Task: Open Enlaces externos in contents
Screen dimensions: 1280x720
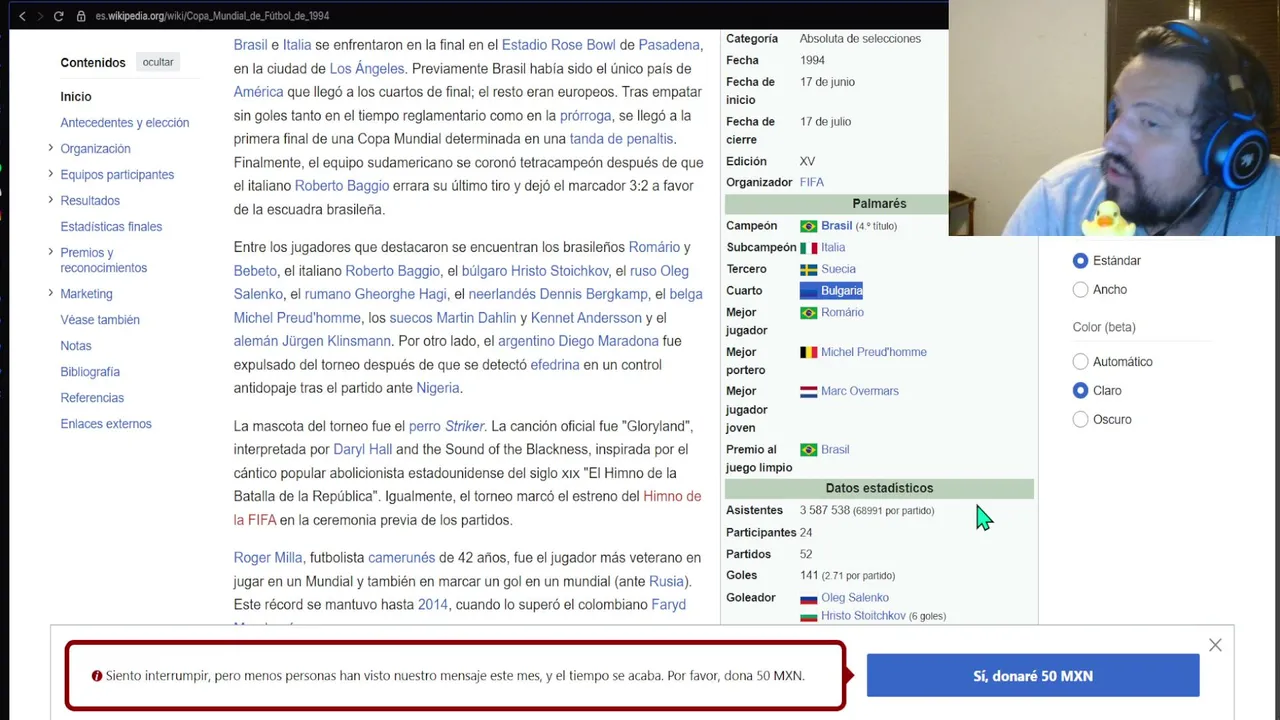Action: point(106,424)
